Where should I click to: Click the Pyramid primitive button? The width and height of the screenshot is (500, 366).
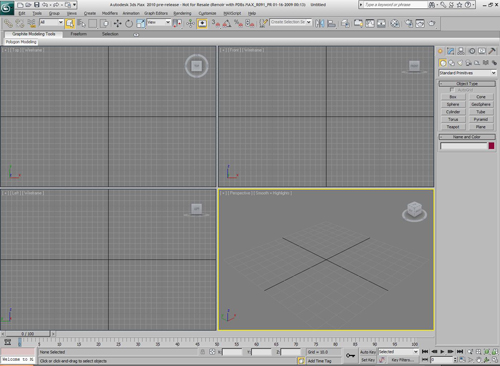(x=481, y=119)
